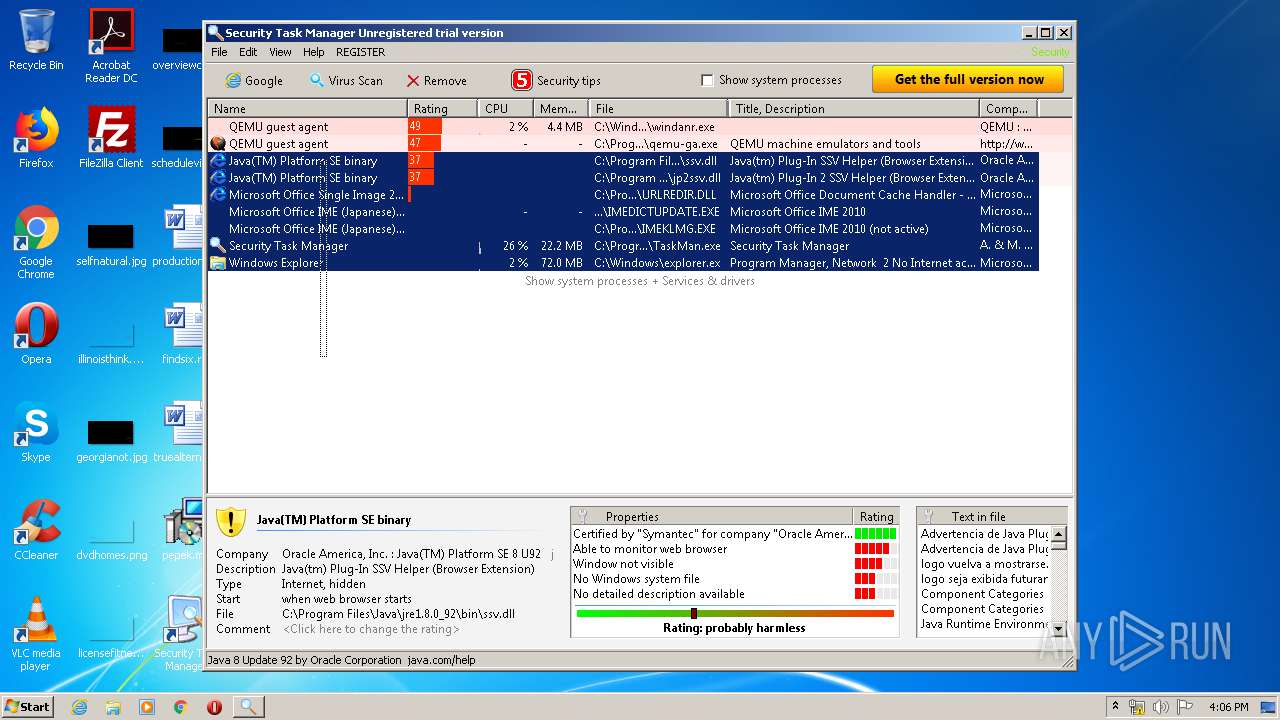Click 'Window not visible' property

(x=623, y=564)
